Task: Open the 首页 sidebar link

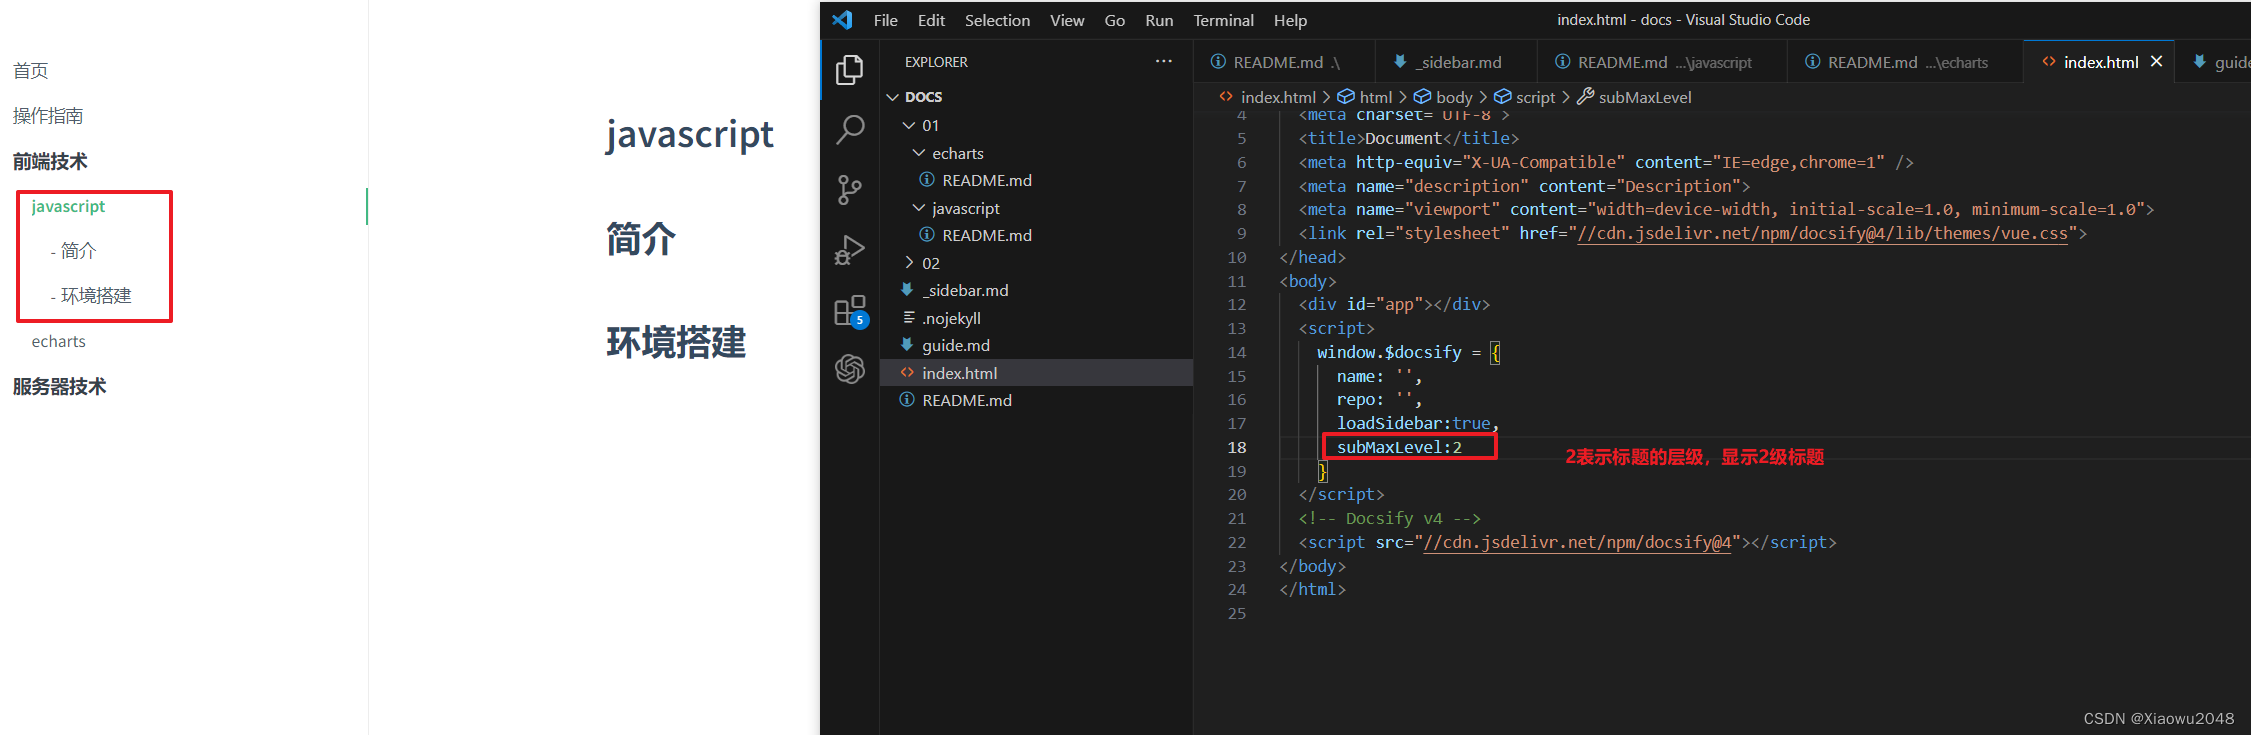Action: tap(30, 71)
